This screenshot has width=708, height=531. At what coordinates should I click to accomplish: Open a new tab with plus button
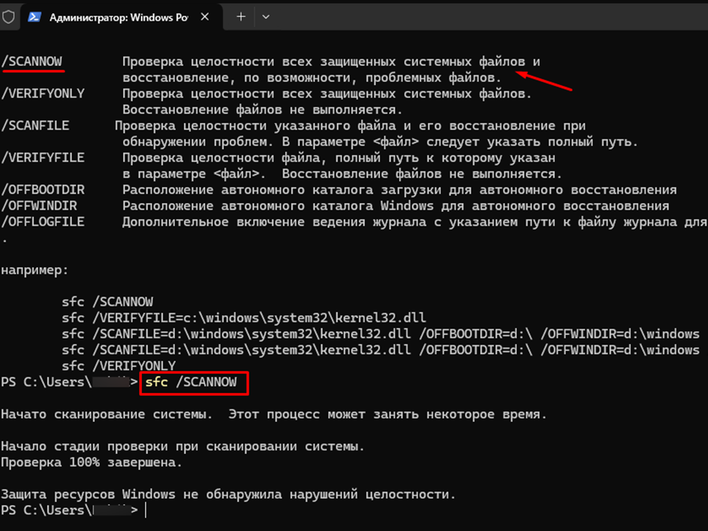point(241,17)
